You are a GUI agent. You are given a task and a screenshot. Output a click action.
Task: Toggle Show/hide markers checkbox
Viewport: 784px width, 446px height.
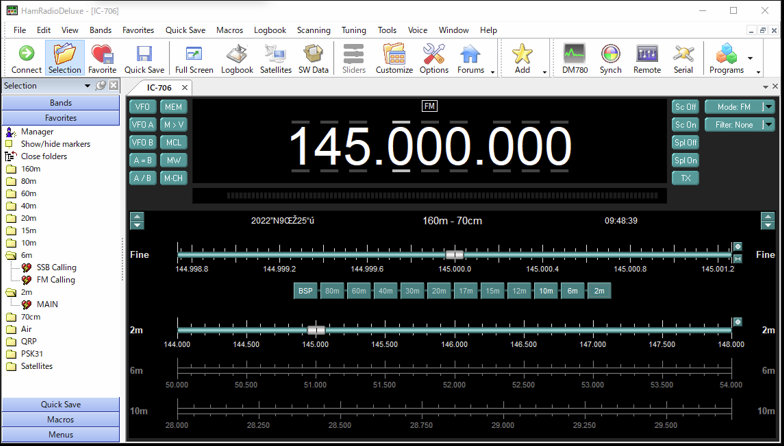[8, 144]
